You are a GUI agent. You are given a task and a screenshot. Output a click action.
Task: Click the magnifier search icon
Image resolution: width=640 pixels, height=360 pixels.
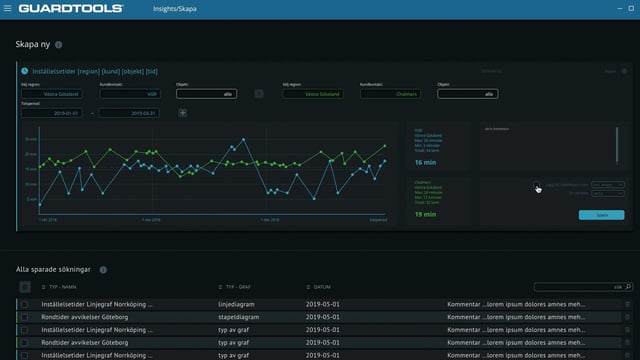[628, 287]
